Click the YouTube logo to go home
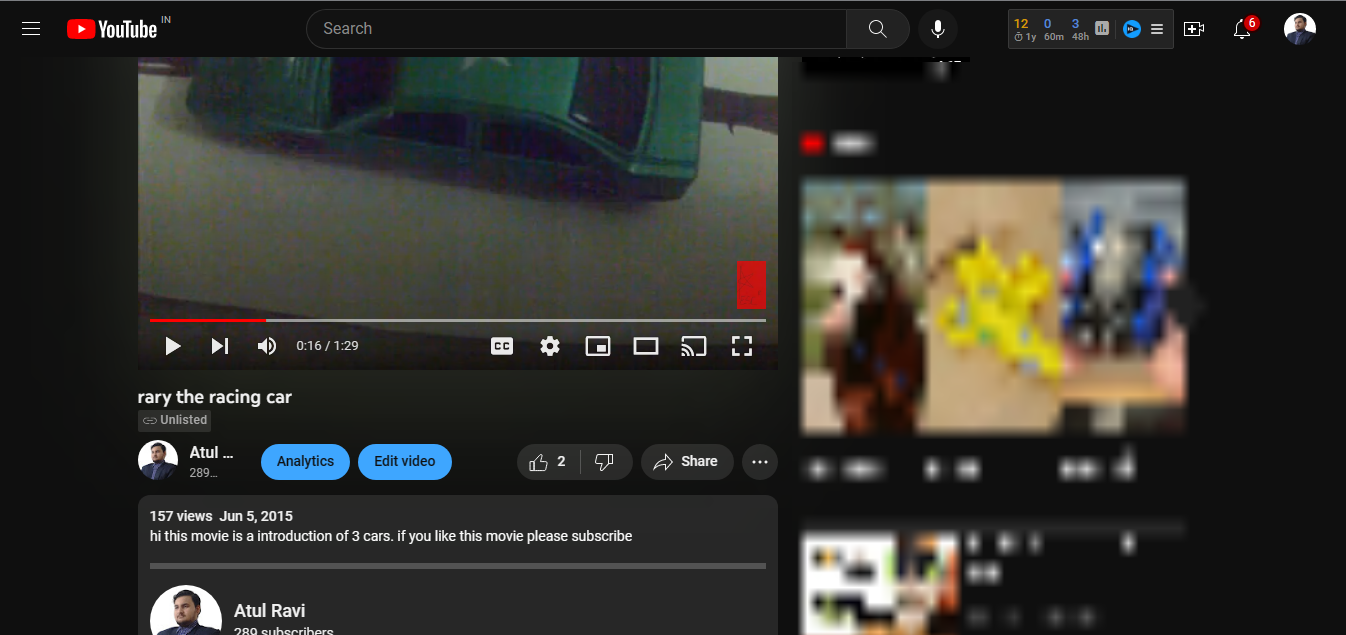 coord(112,29)
